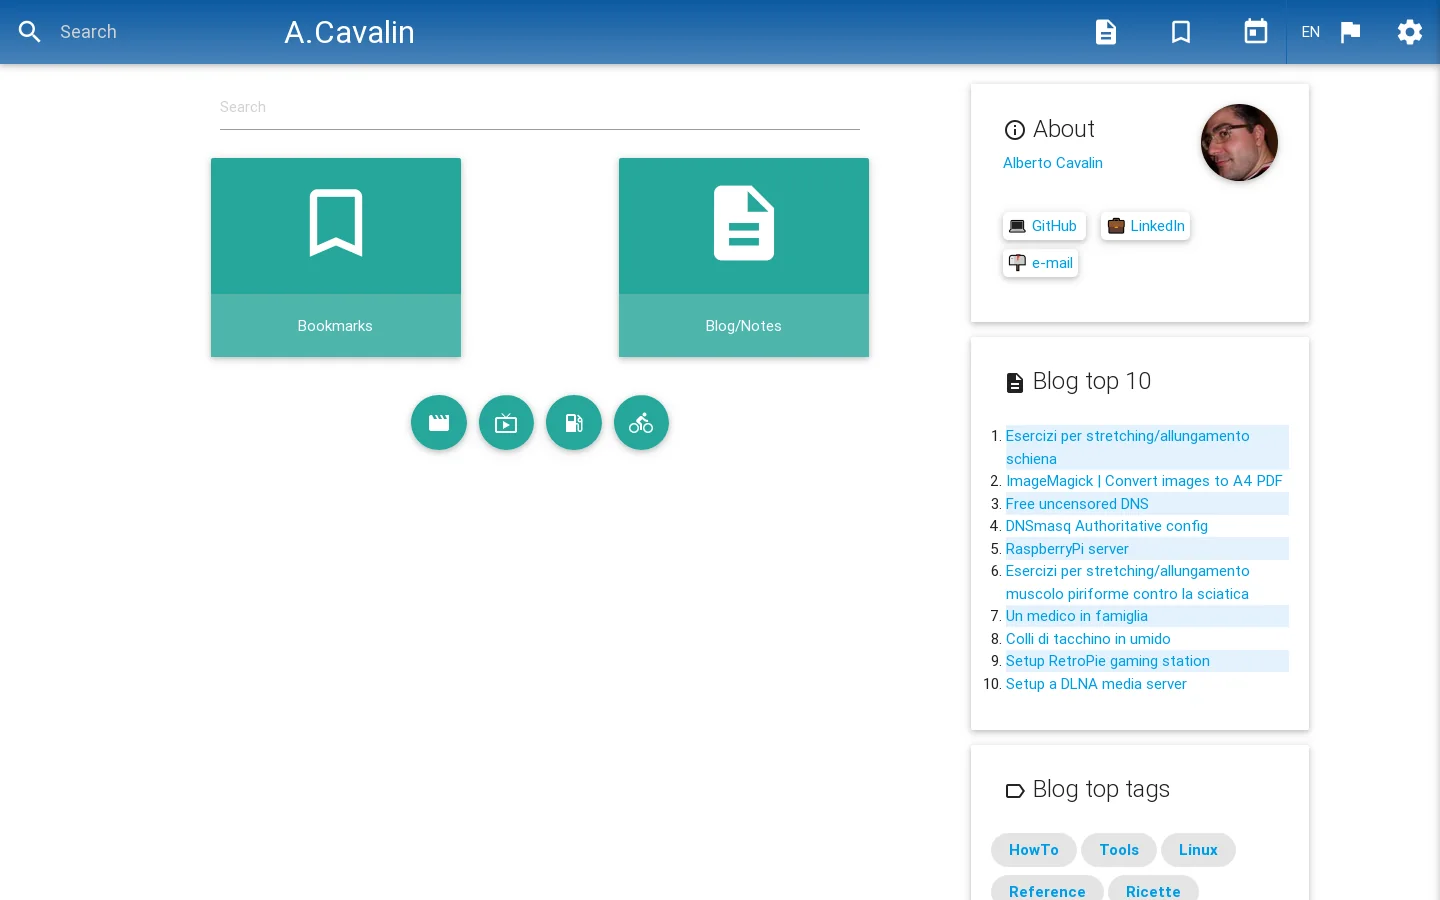Click the search magnifier icon in header

click(x=30, y=32)
